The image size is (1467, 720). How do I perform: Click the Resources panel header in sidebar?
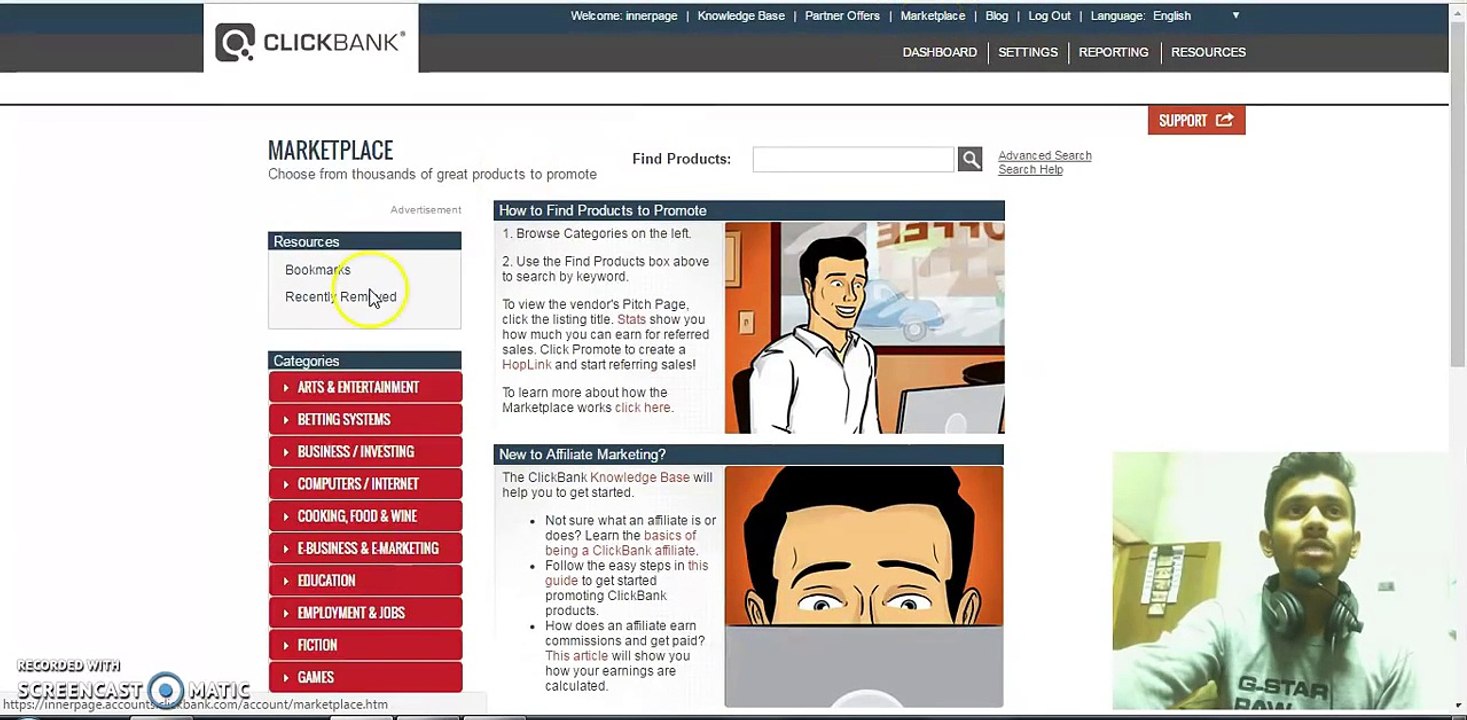(x=364, y=242)
